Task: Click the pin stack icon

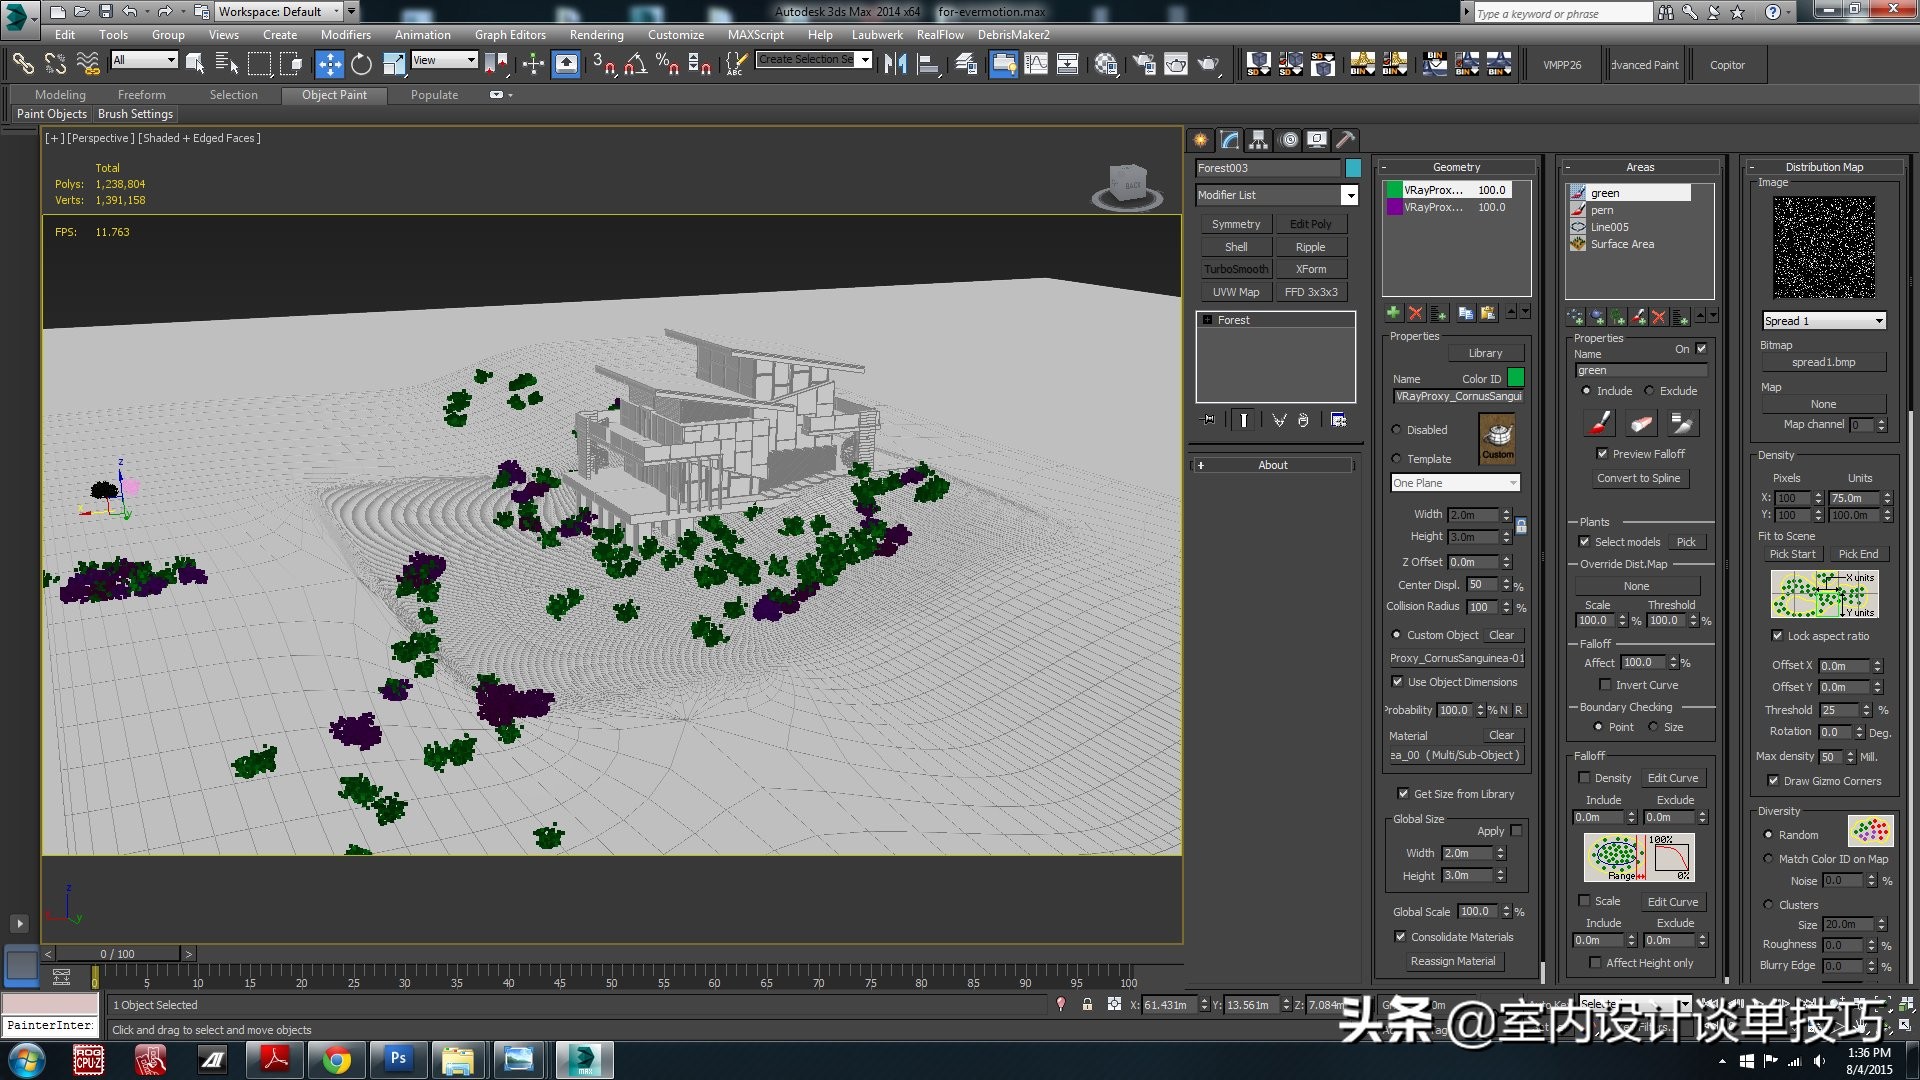Action: click(1209, 420)
